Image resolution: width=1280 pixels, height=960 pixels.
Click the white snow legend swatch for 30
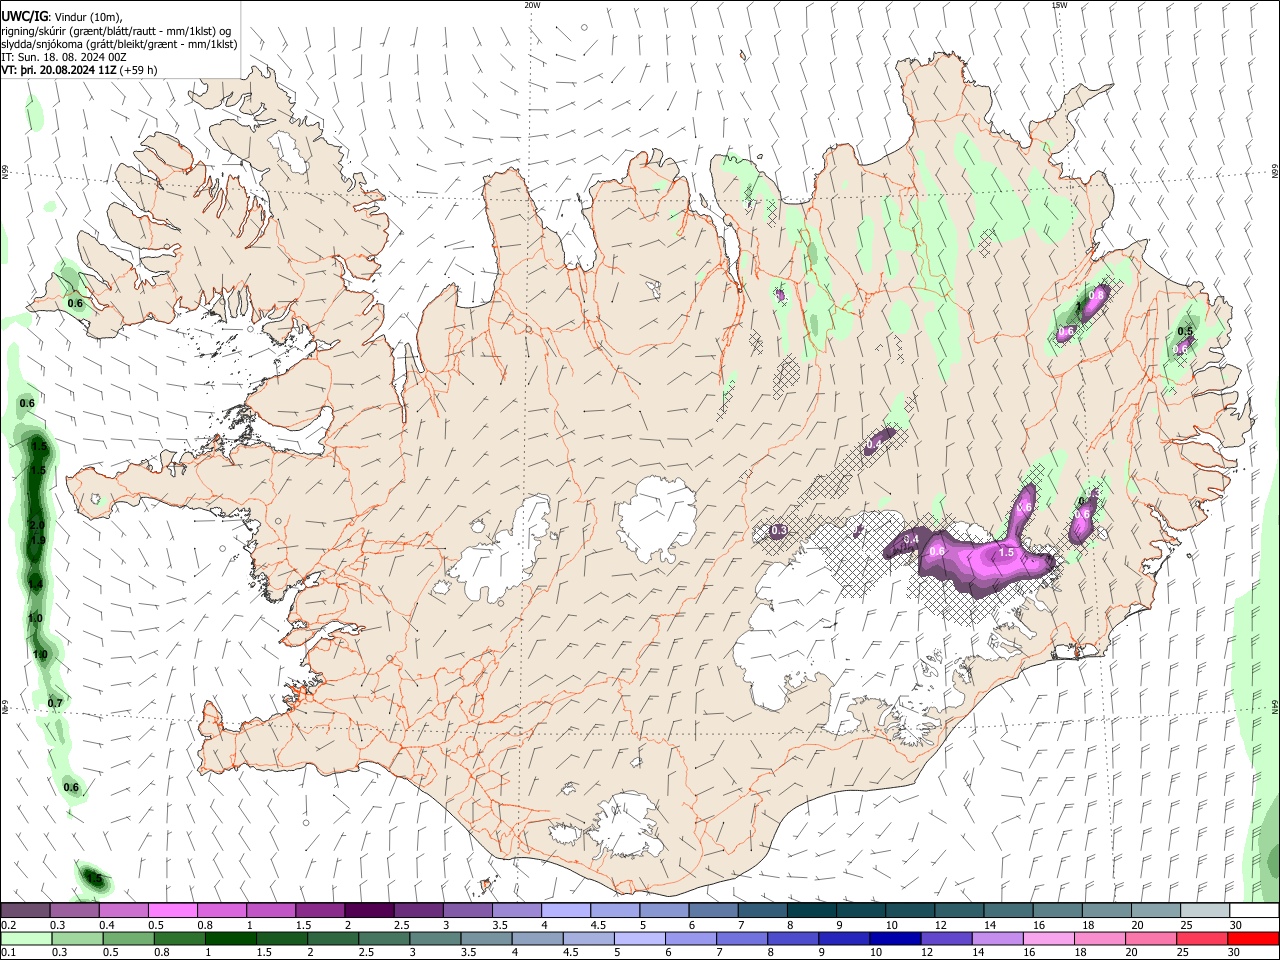pyautogui.click(x=1252, y=911)
